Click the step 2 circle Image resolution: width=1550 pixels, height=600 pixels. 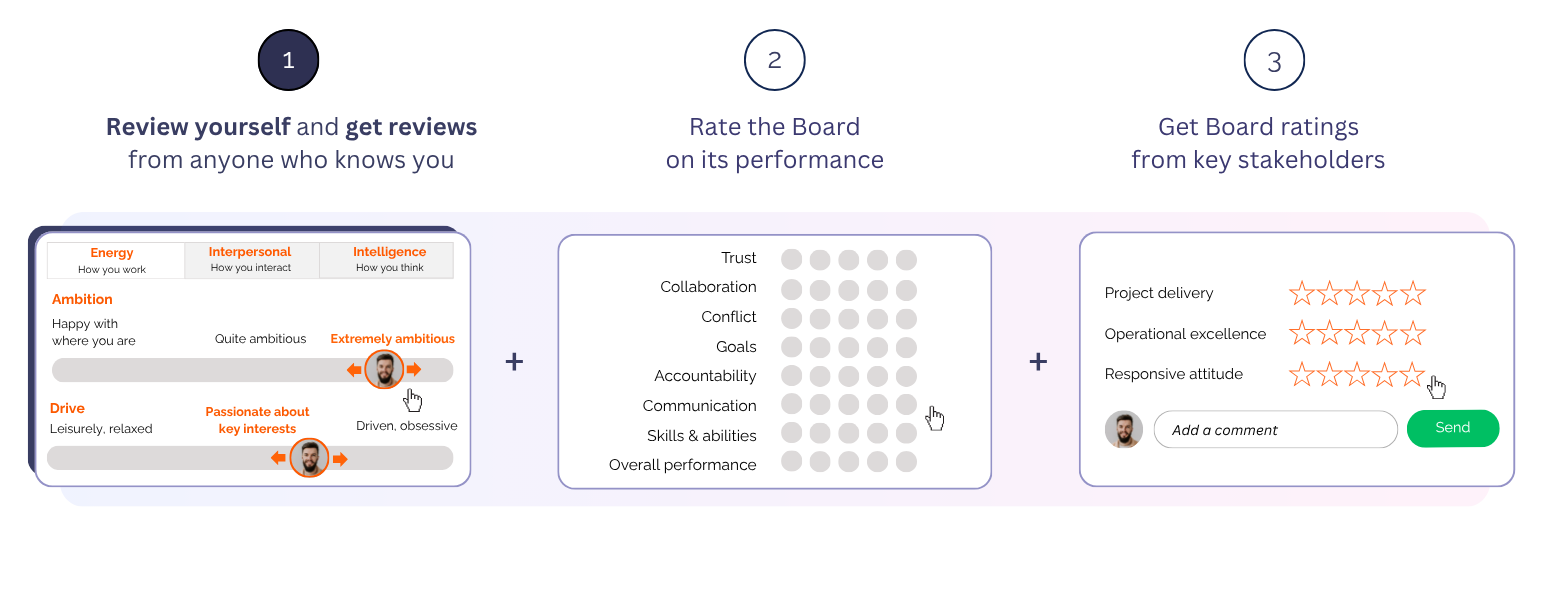(774, 60)
